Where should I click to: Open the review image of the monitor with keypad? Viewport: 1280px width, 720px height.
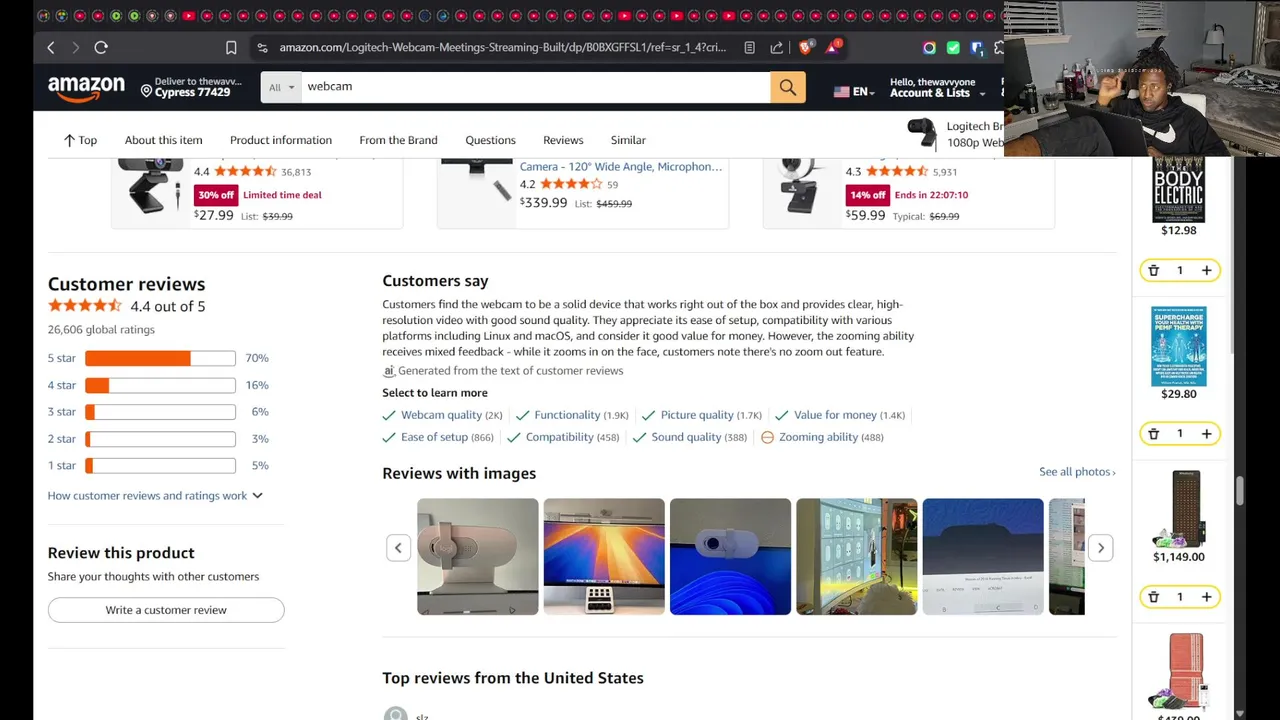coord(604,556)
